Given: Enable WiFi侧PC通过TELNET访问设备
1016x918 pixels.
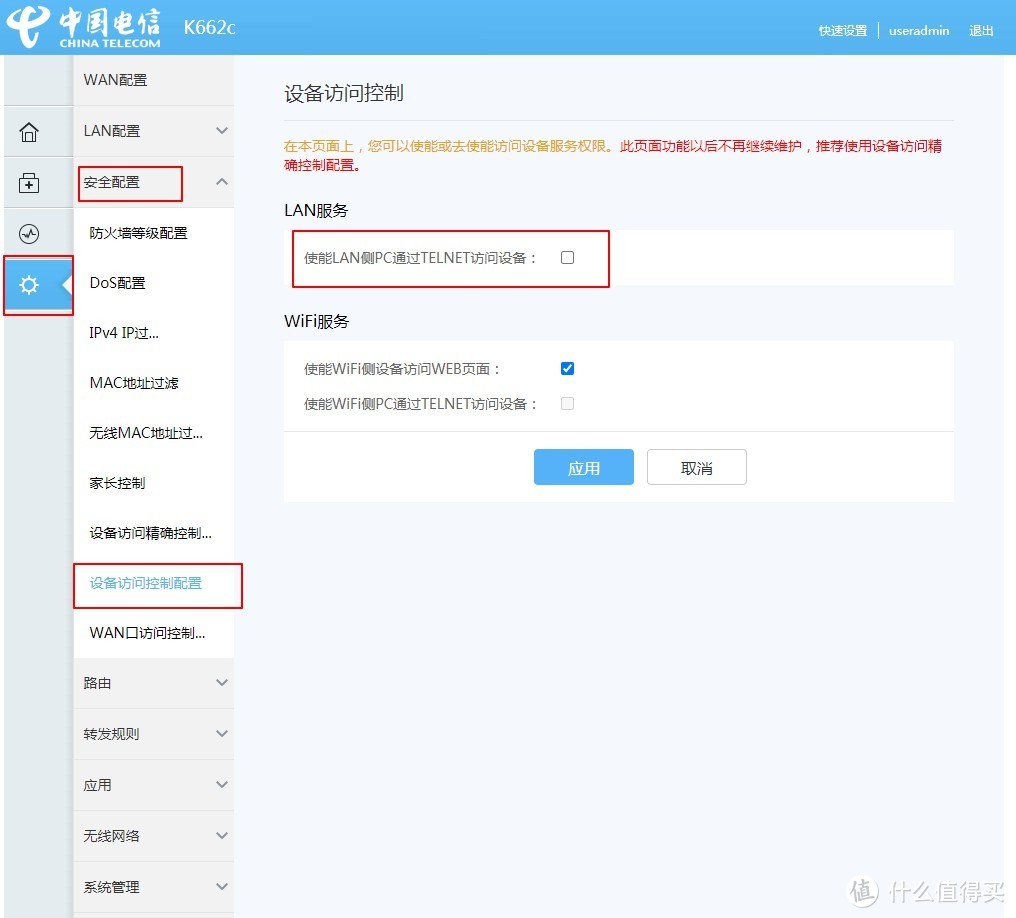Looking at the screenshot, I should click(x=567, y=403).
